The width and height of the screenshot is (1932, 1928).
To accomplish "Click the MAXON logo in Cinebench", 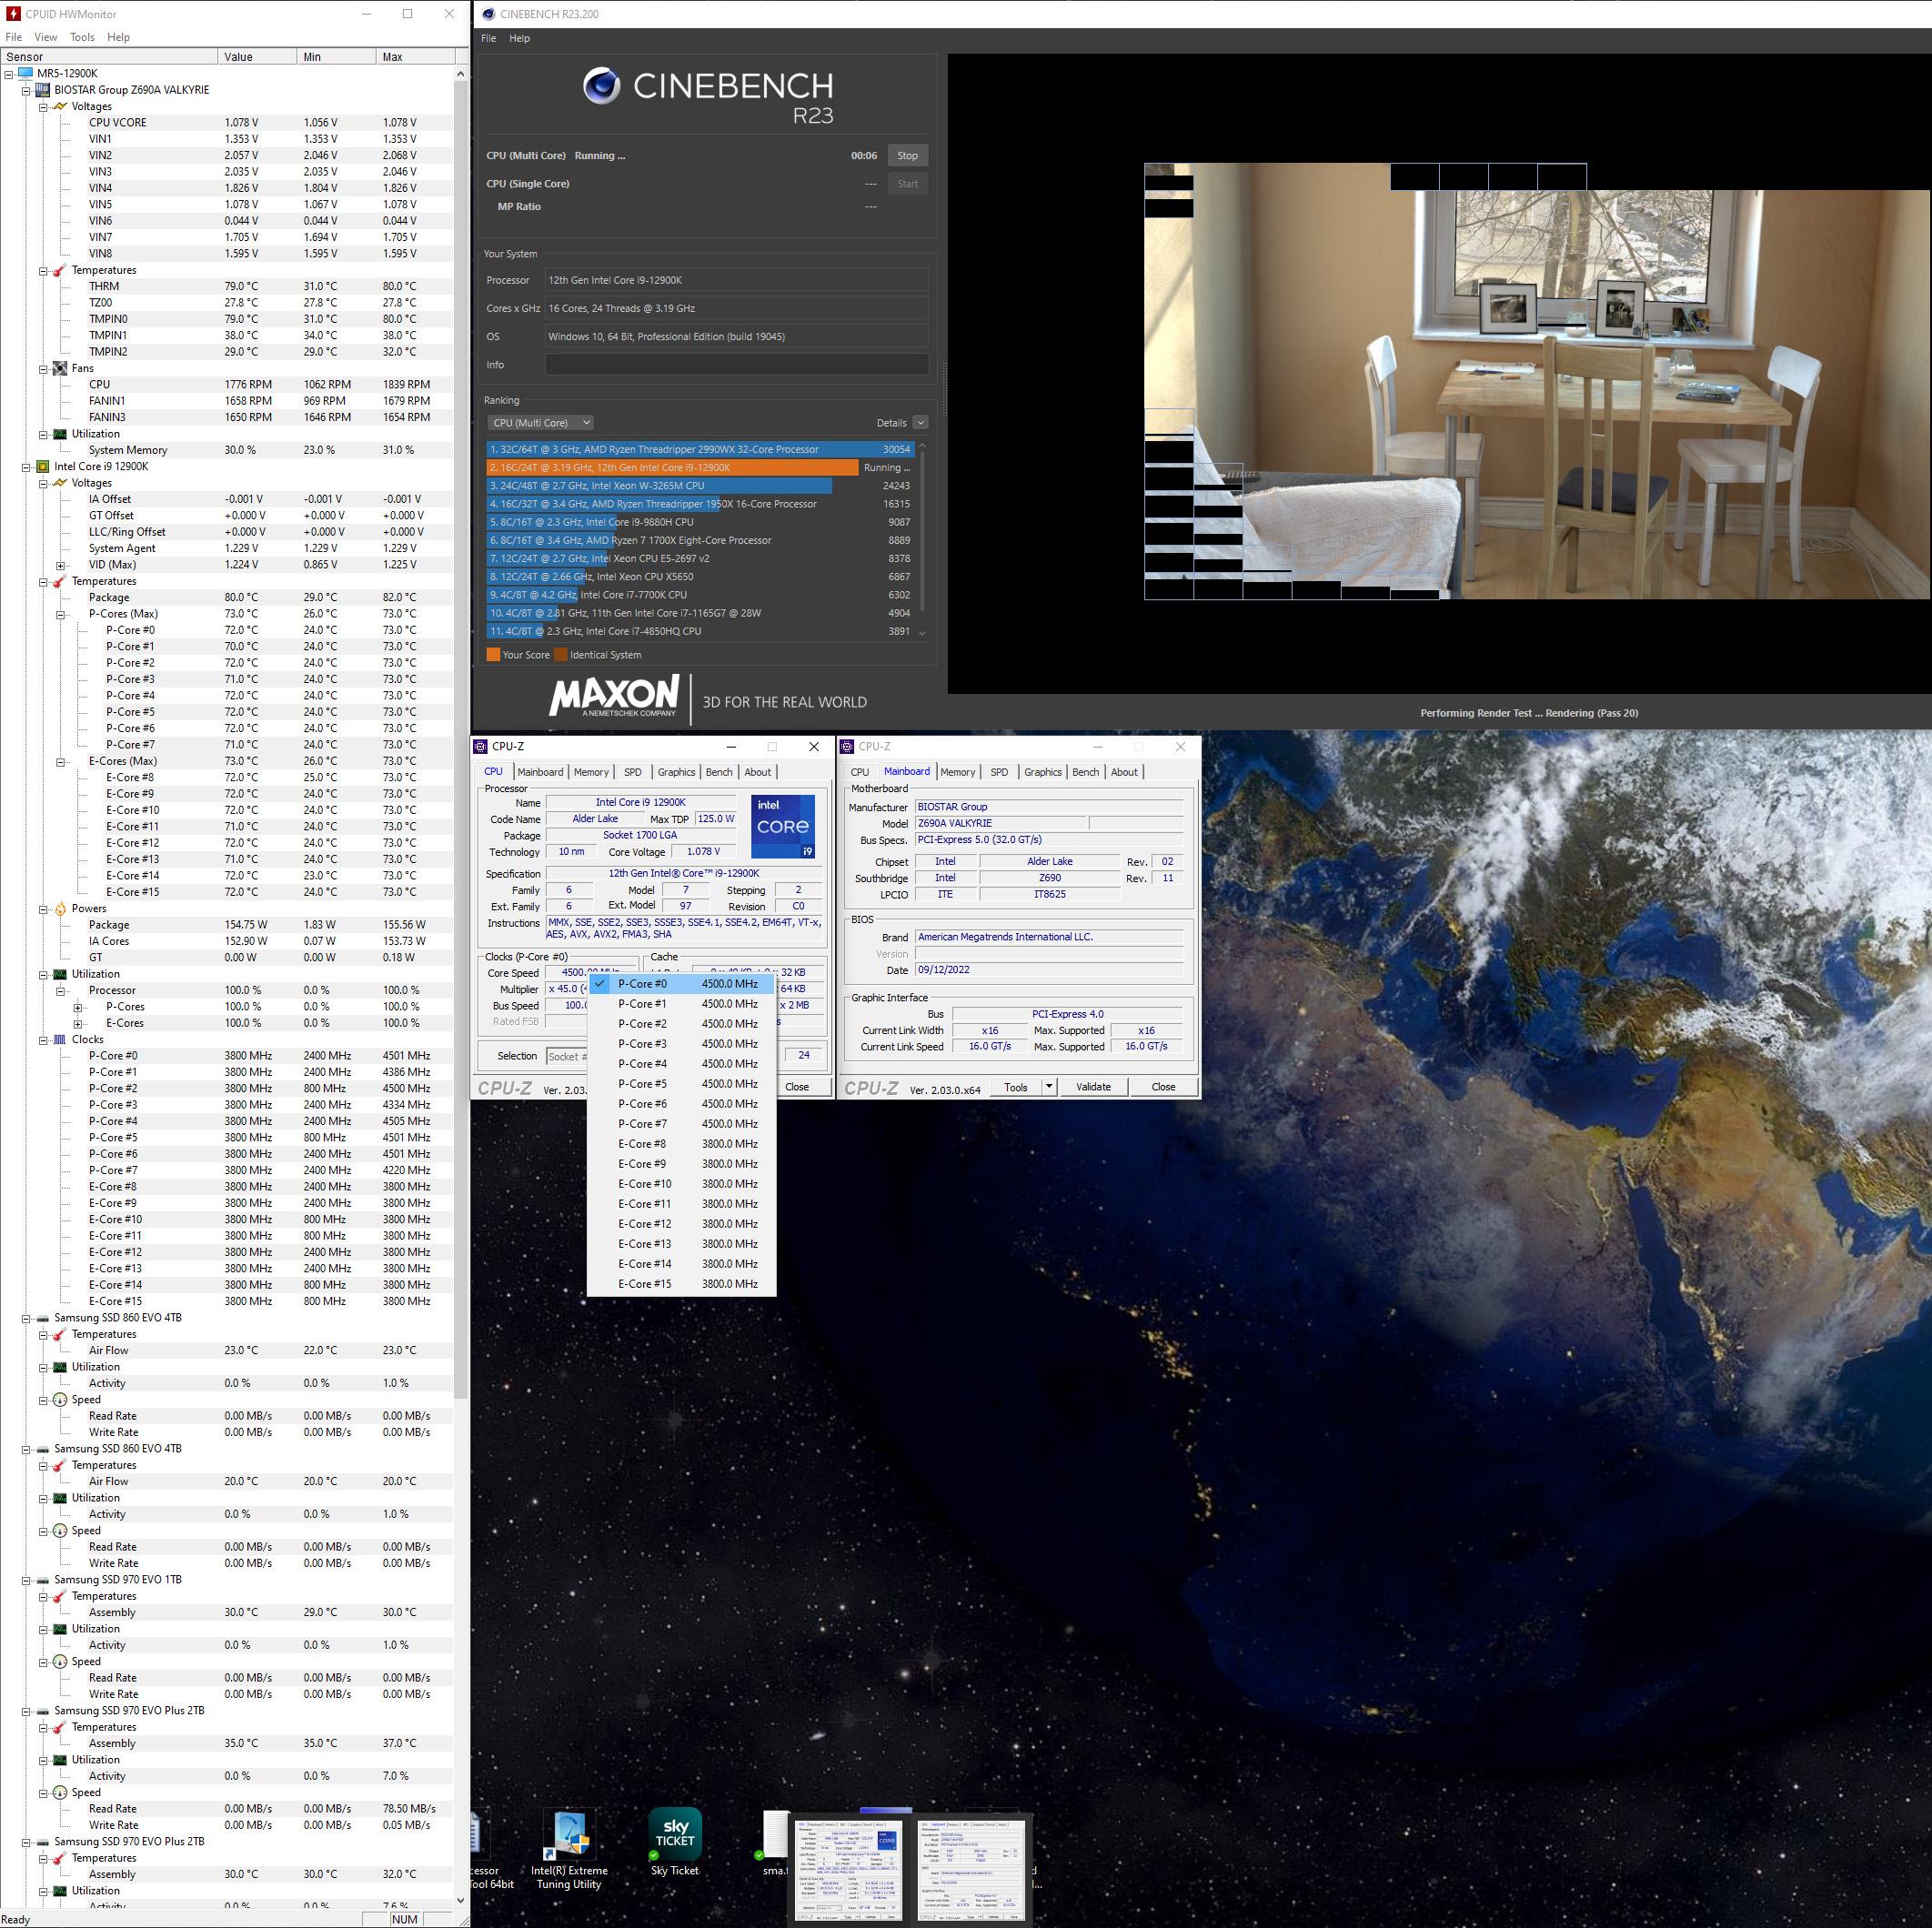I will (614, 696).
